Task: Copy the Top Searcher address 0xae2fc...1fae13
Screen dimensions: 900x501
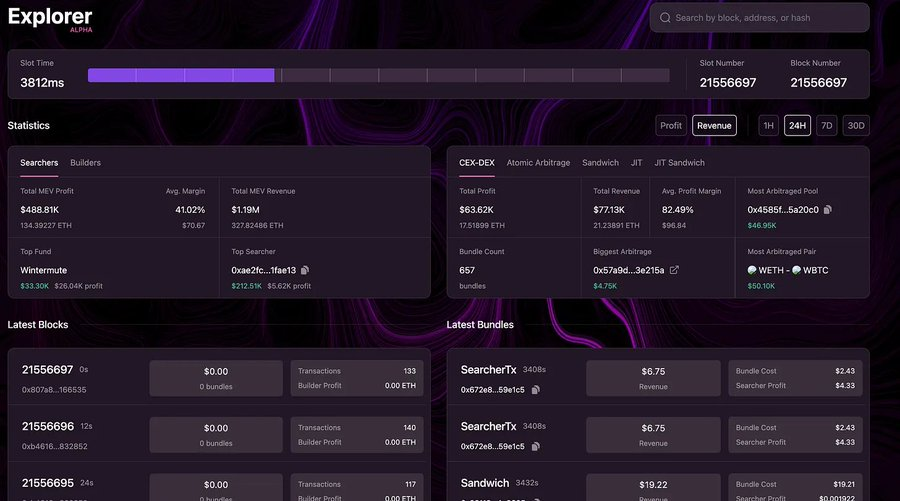Action: [x=305, y=270]
